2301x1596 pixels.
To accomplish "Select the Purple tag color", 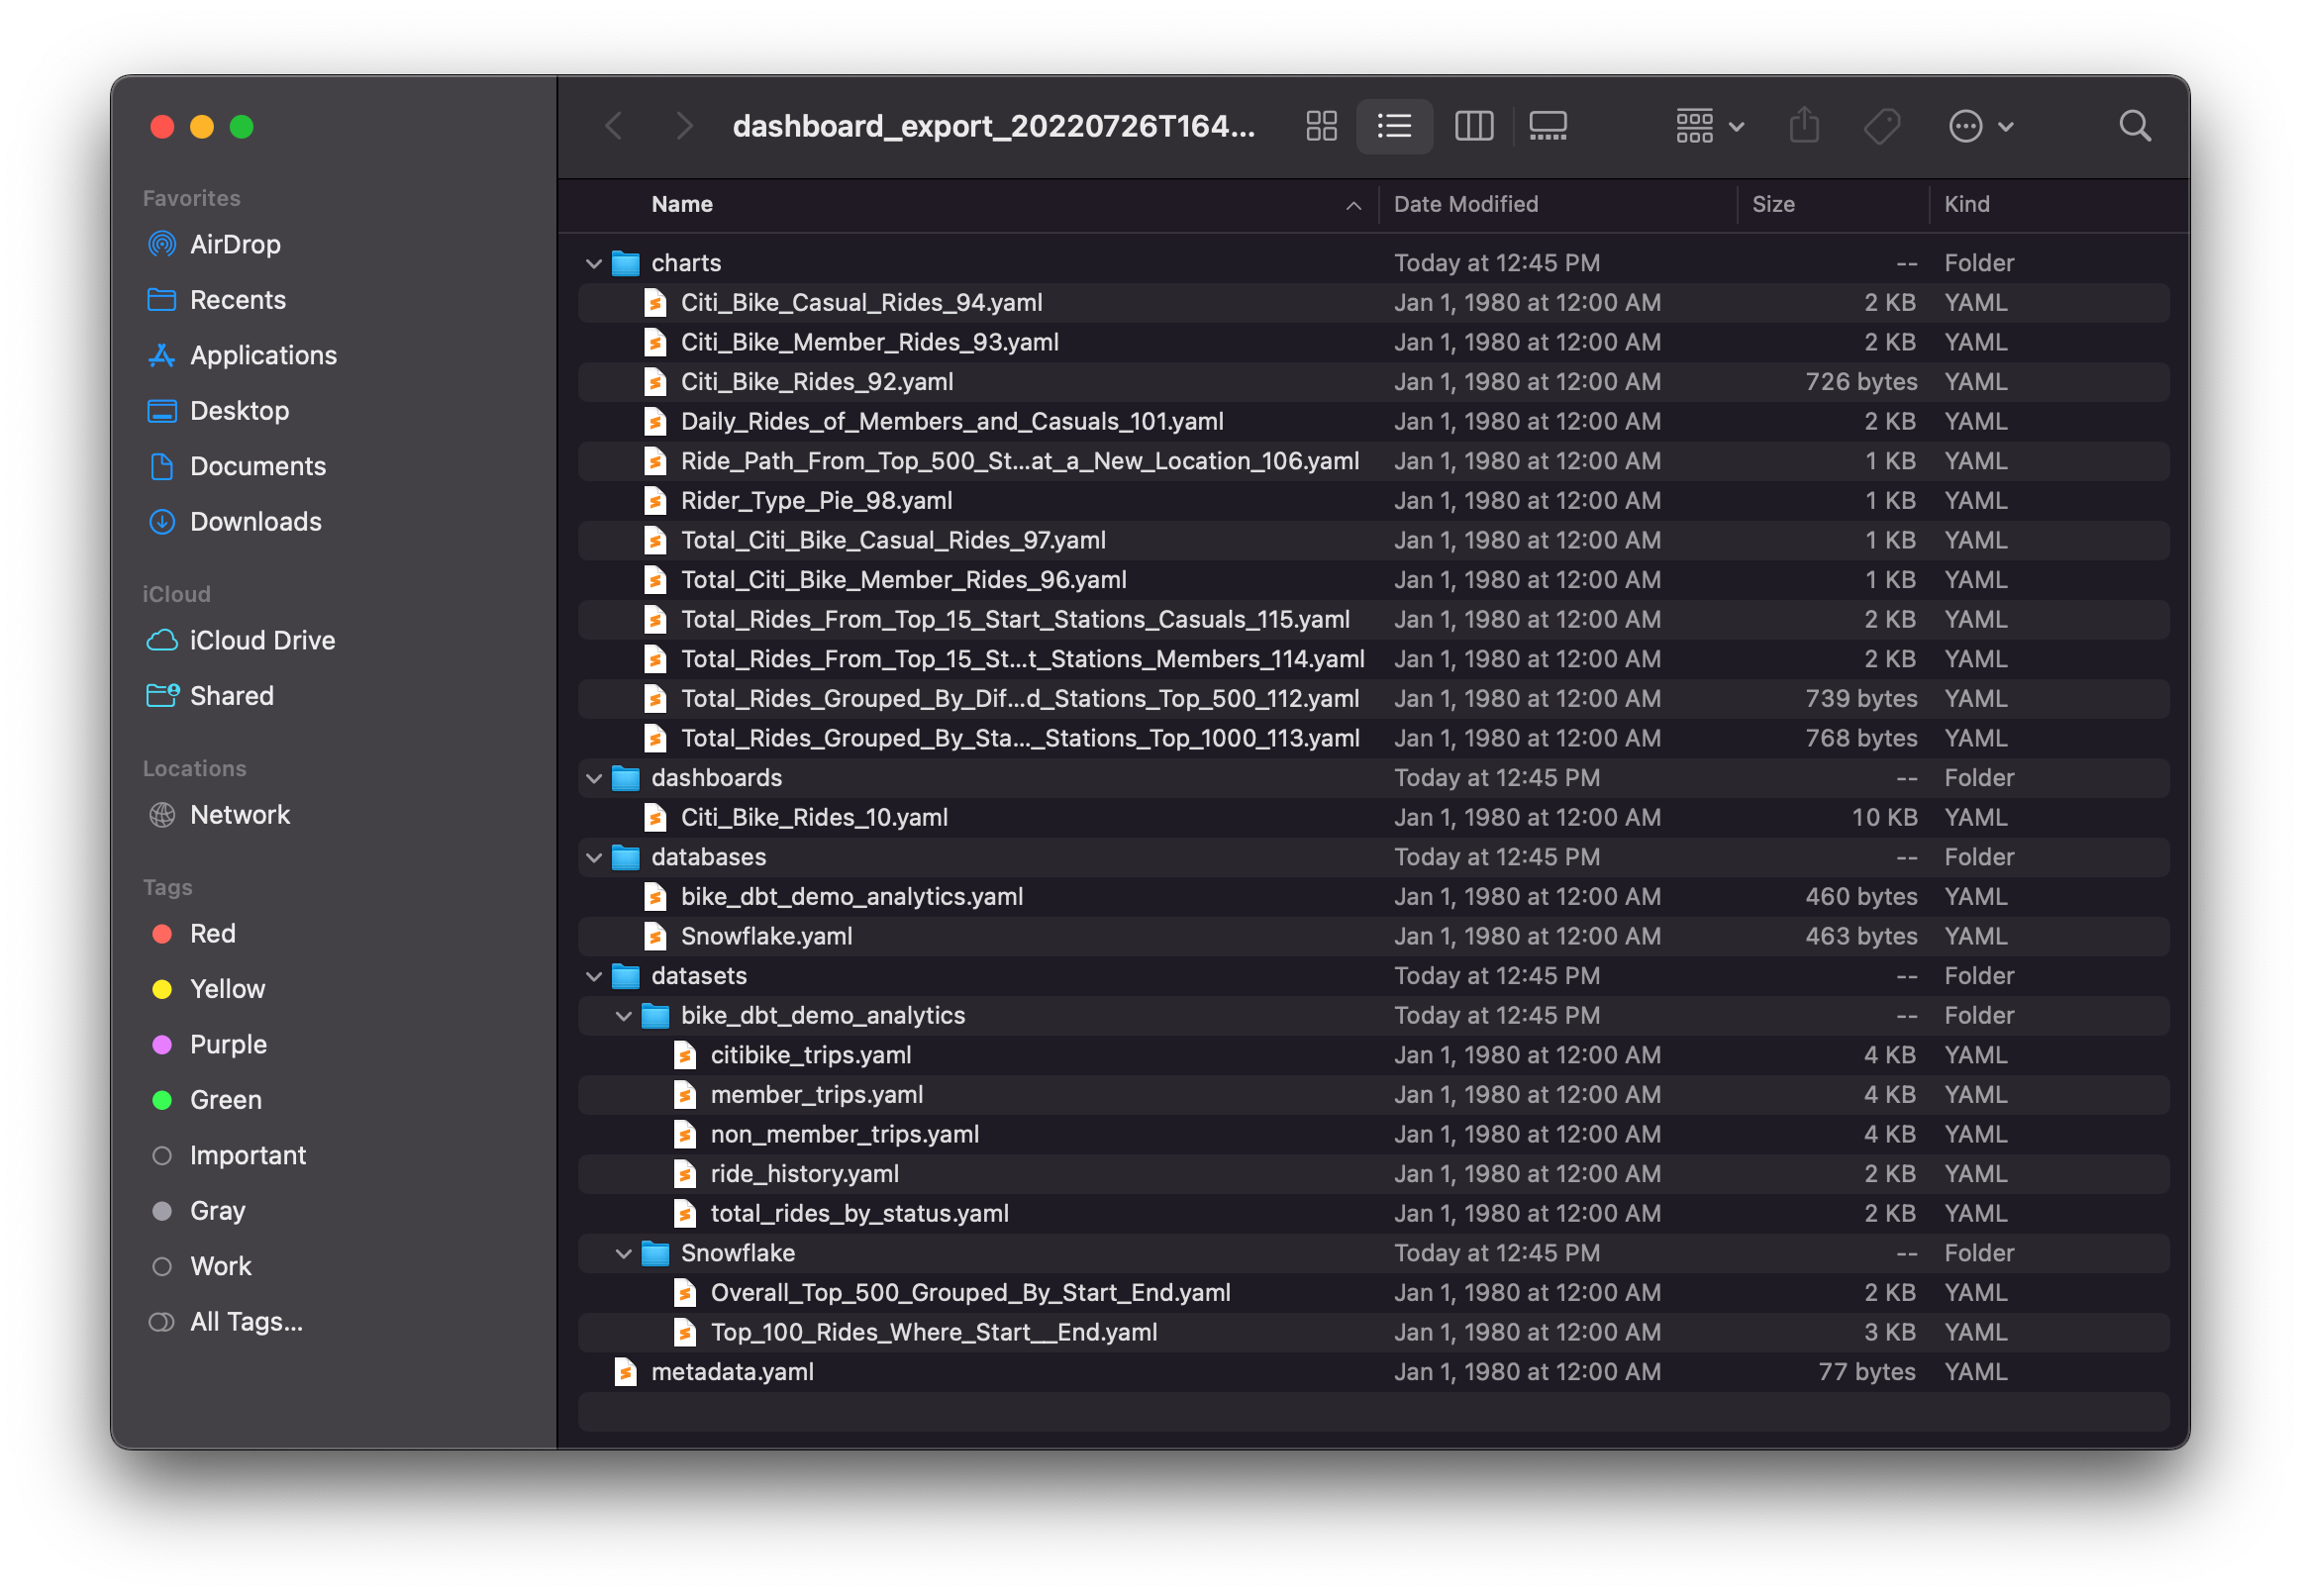I will (x=228, y=1044).
